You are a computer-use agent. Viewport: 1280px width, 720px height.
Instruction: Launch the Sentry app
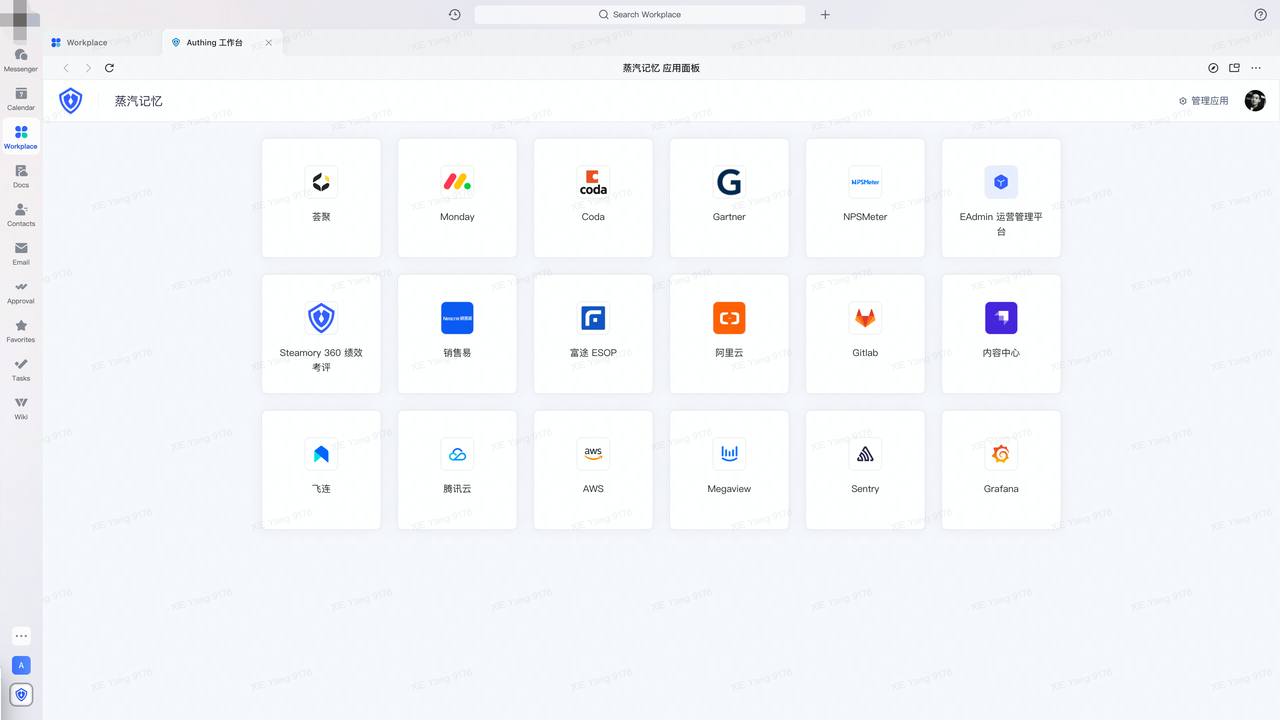point(865,470)
